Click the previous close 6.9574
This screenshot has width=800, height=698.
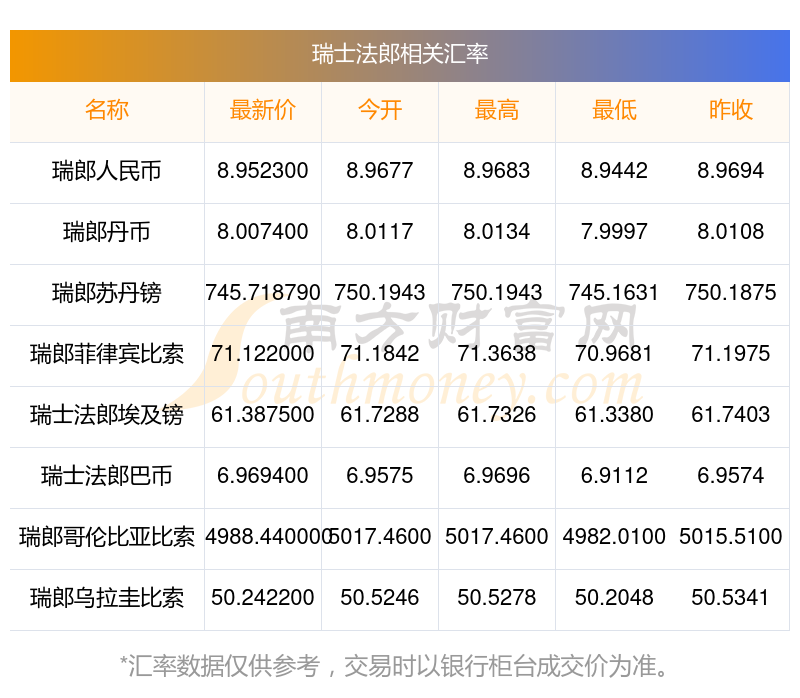pos(731,476)
